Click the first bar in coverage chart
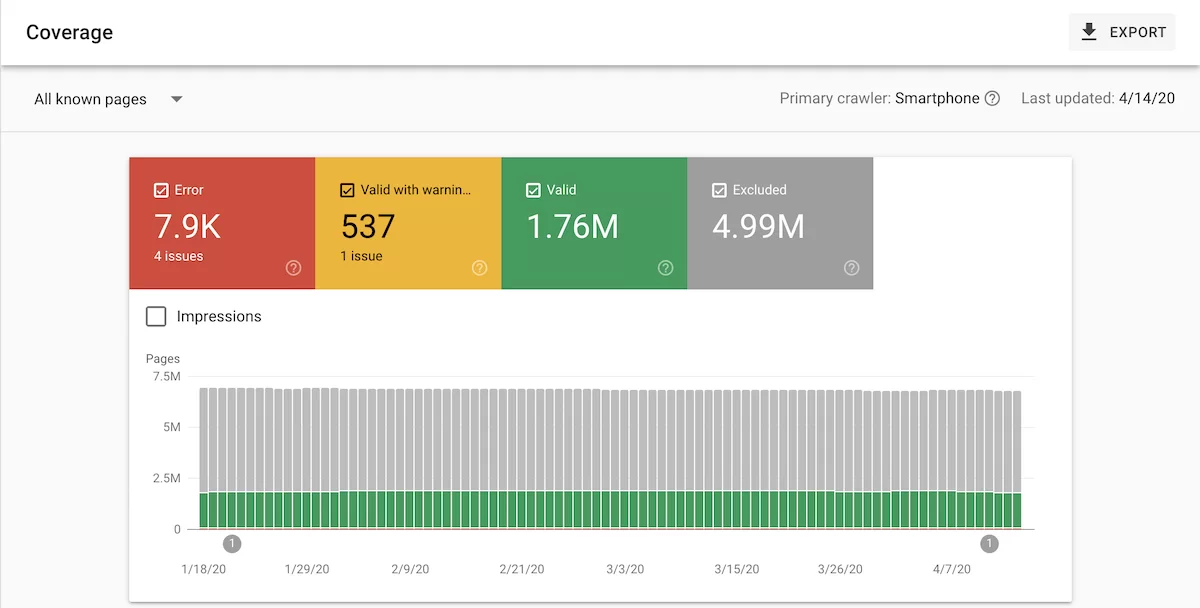Screen dimensions: 1200x608 click(x=204, y=460)
